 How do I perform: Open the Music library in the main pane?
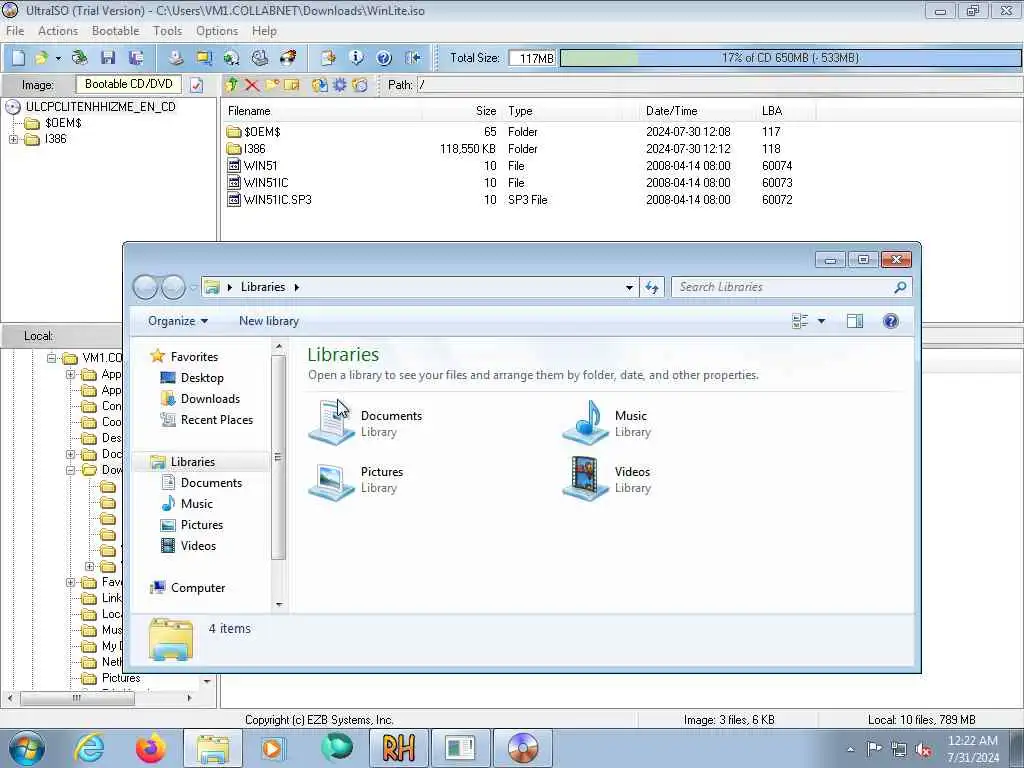(607, 423)
